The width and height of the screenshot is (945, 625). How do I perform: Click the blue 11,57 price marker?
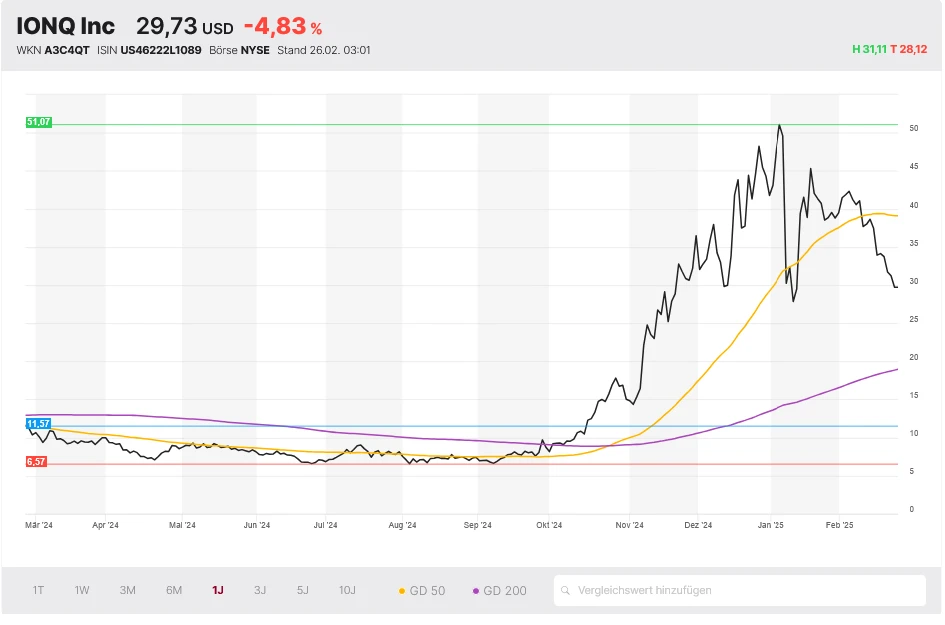38,424
